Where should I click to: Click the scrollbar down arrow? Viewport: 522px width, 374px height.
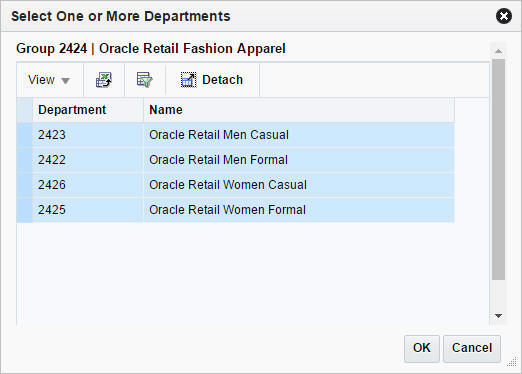click(498, 316)
